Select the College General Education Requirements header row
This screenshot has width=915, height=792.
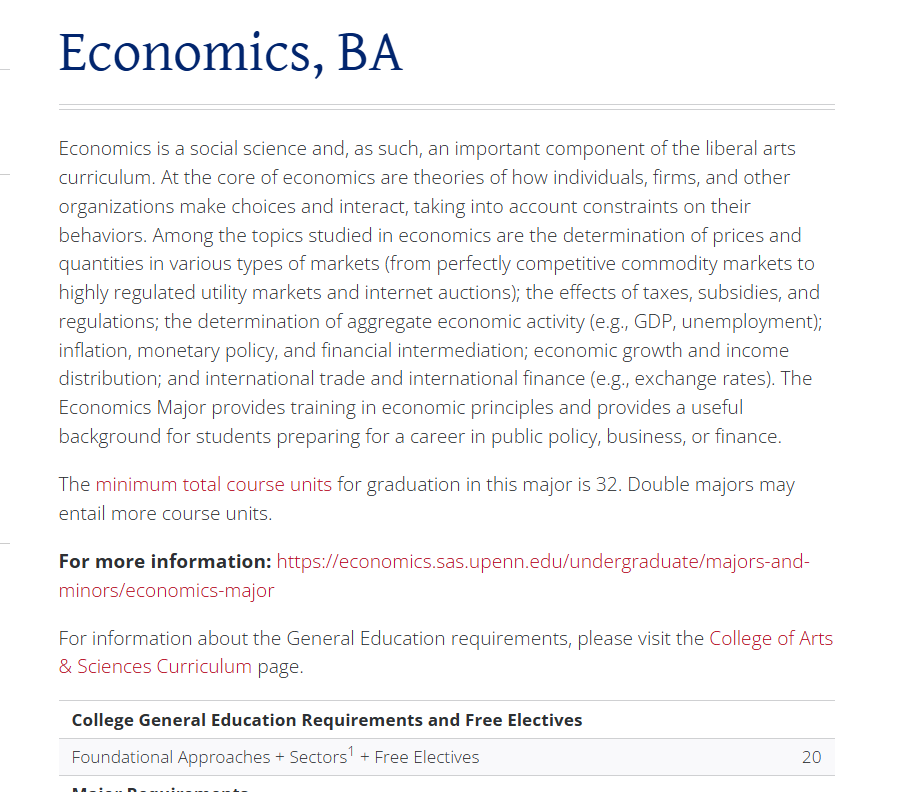coord(446,720)
